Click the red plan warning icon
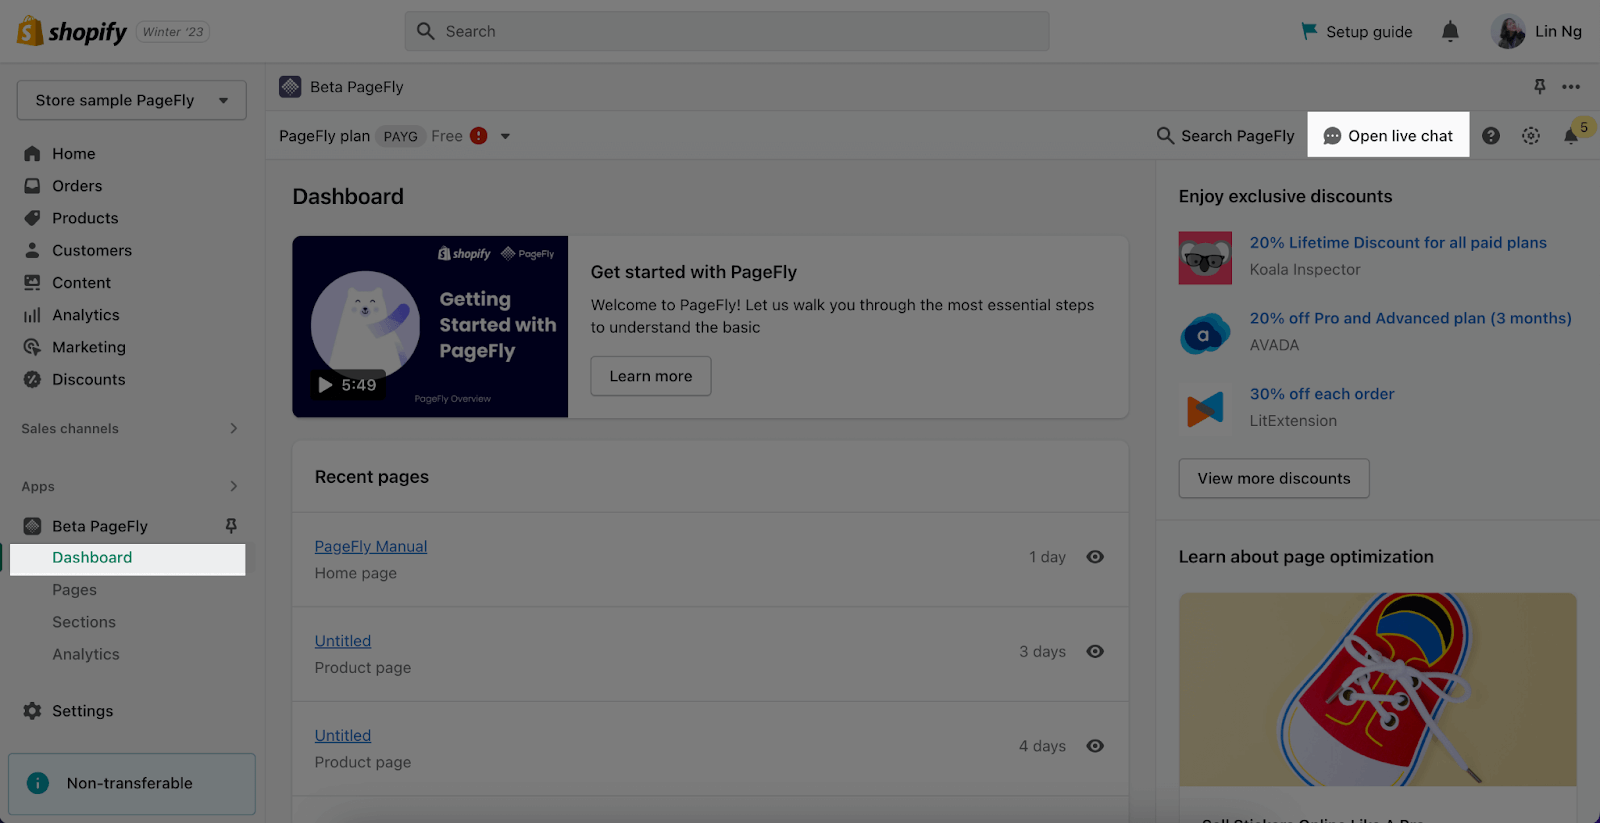This screenshot has width=1600, height=823. point(479,136)
